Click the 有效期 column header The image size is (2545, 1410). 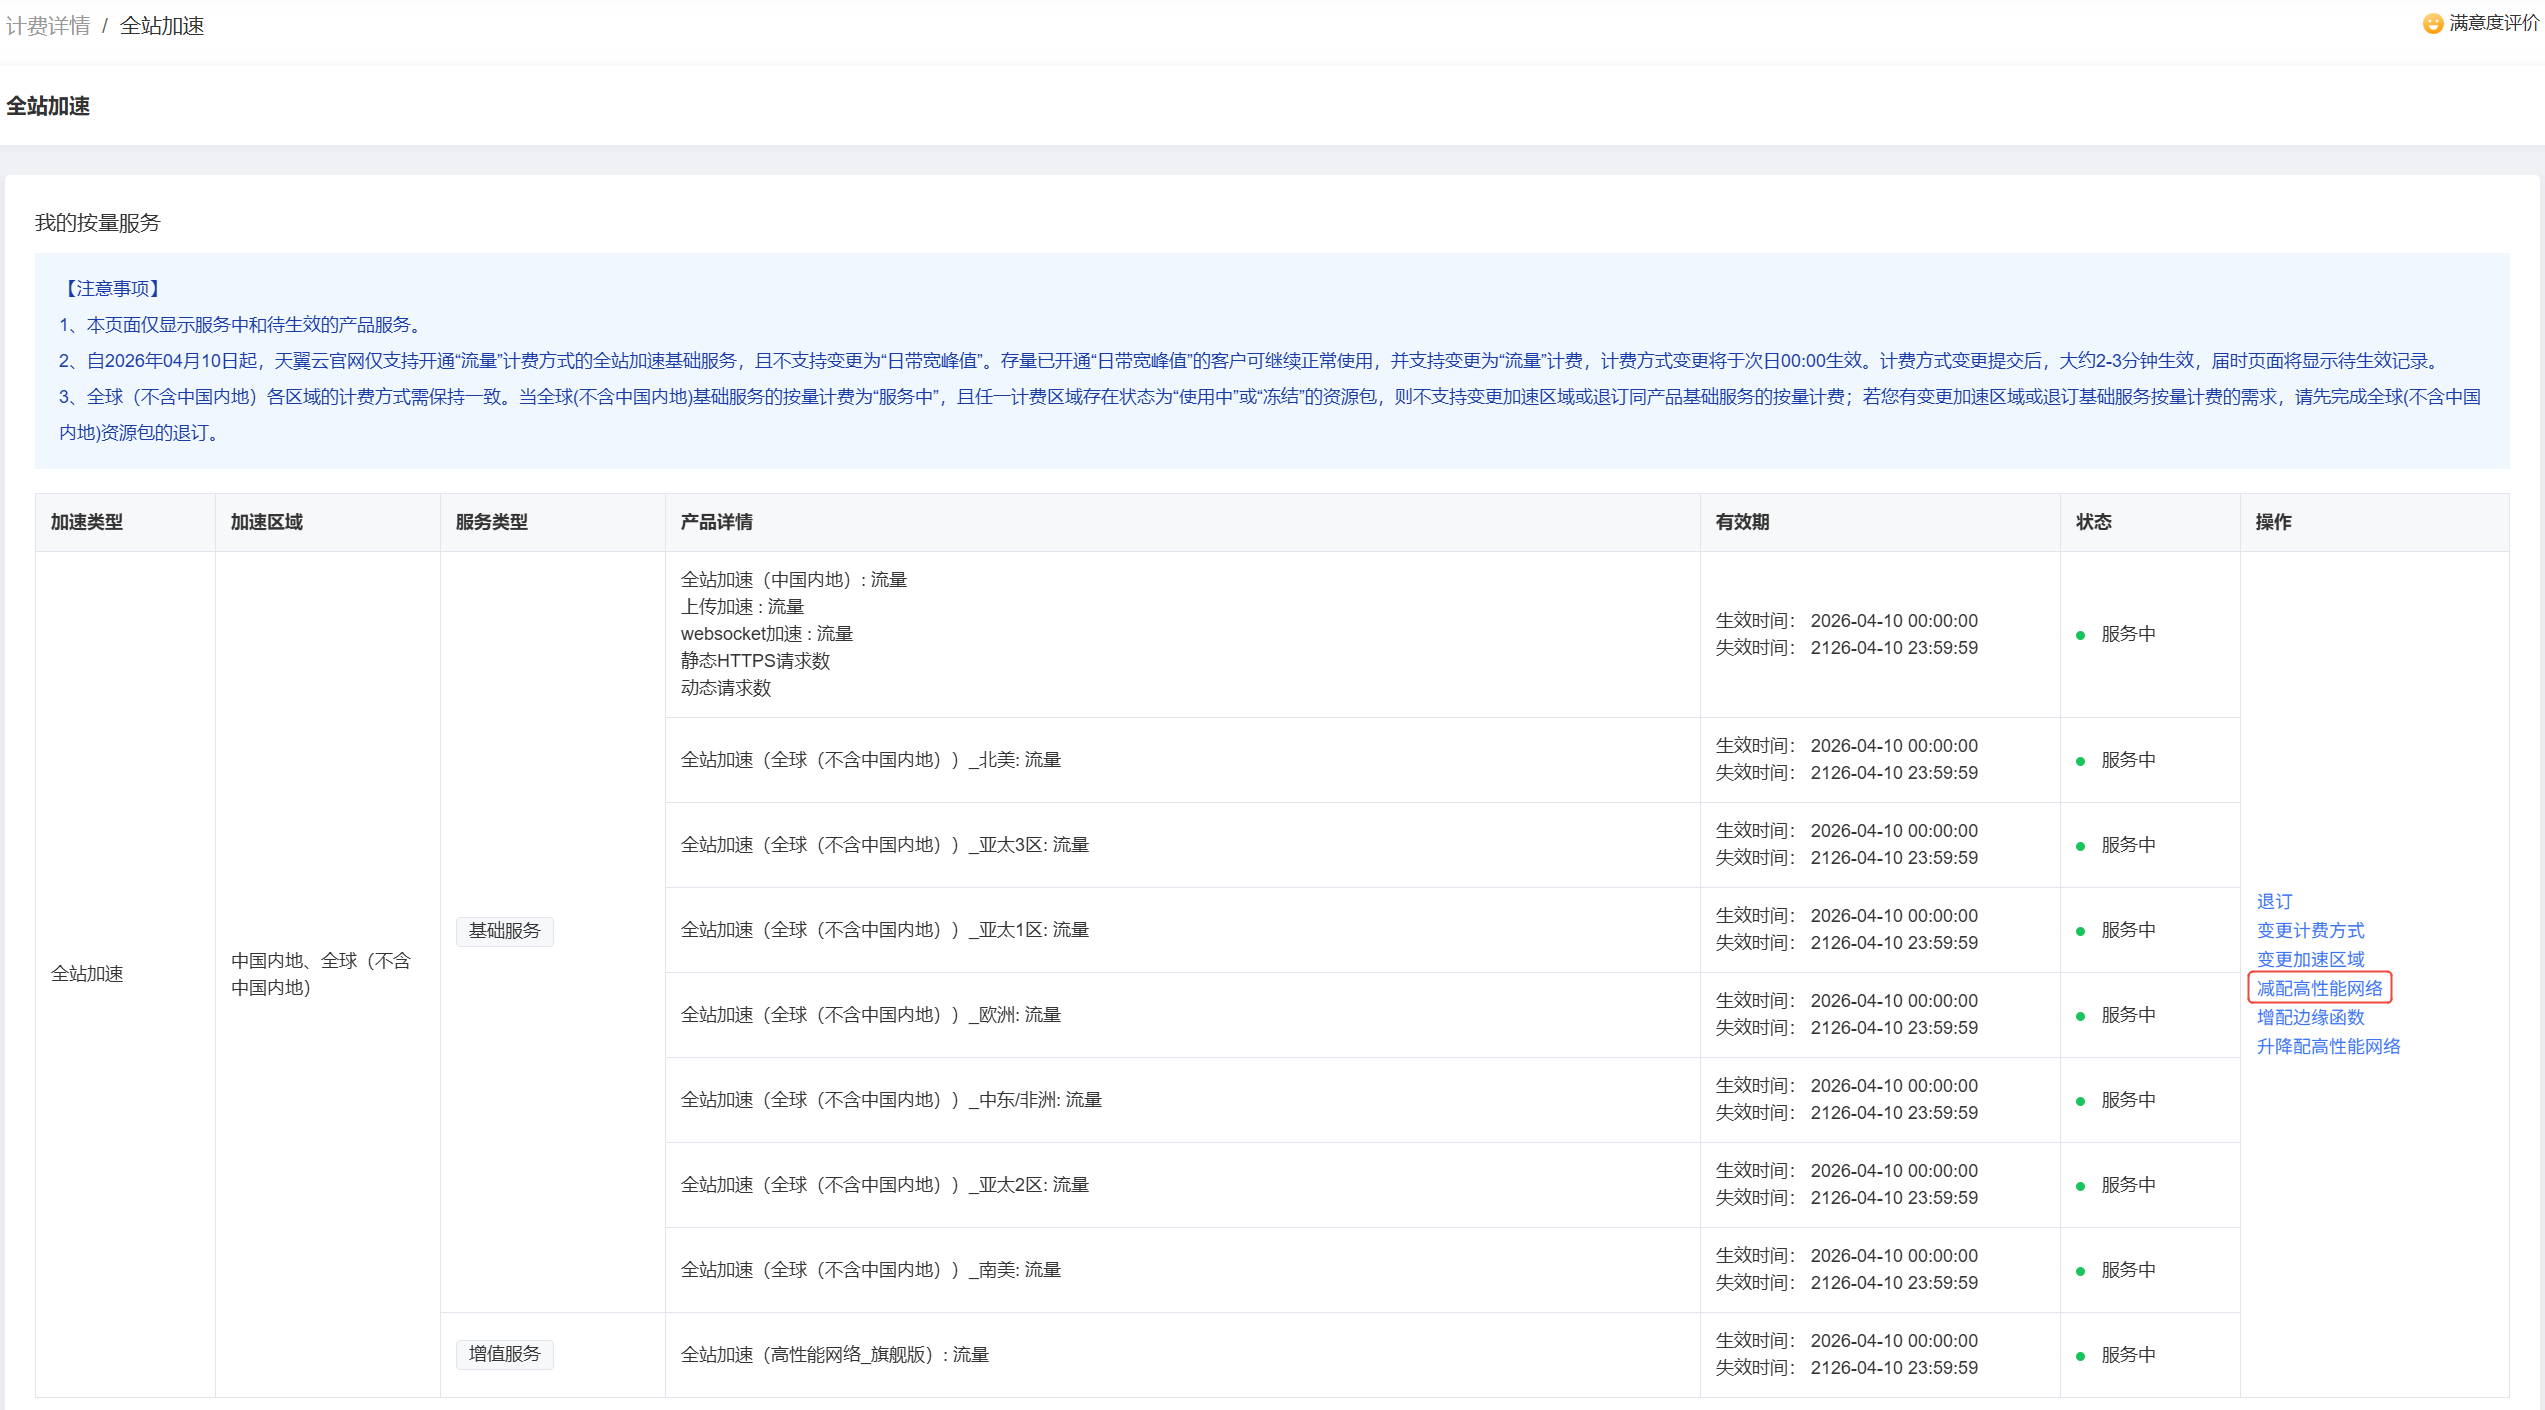[1742, 522]
